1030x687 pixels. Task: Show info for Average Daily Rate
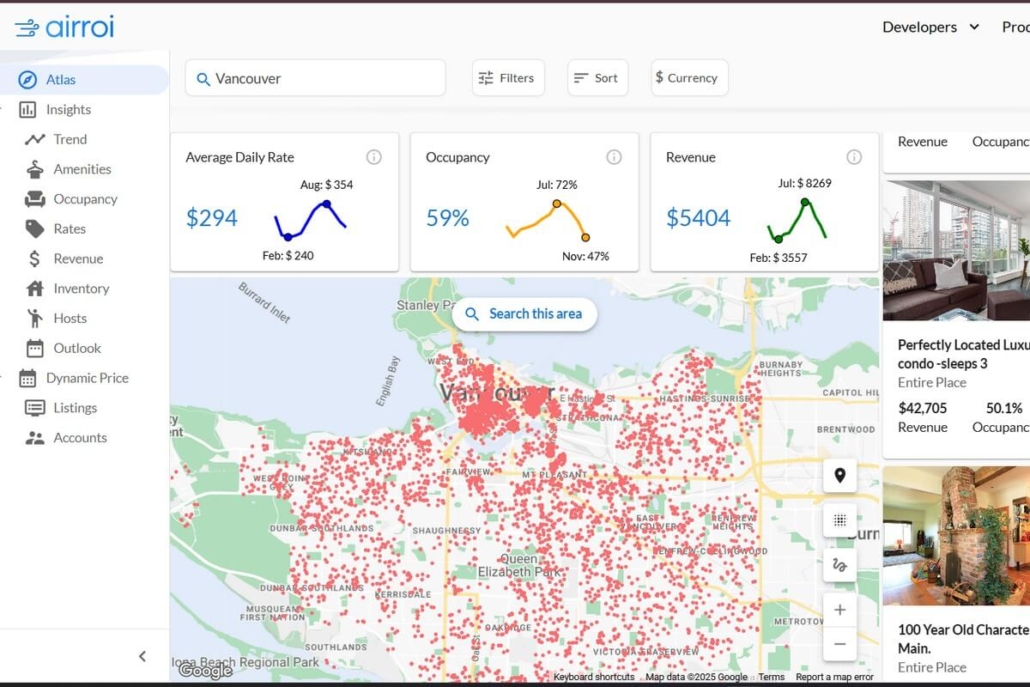374,157
